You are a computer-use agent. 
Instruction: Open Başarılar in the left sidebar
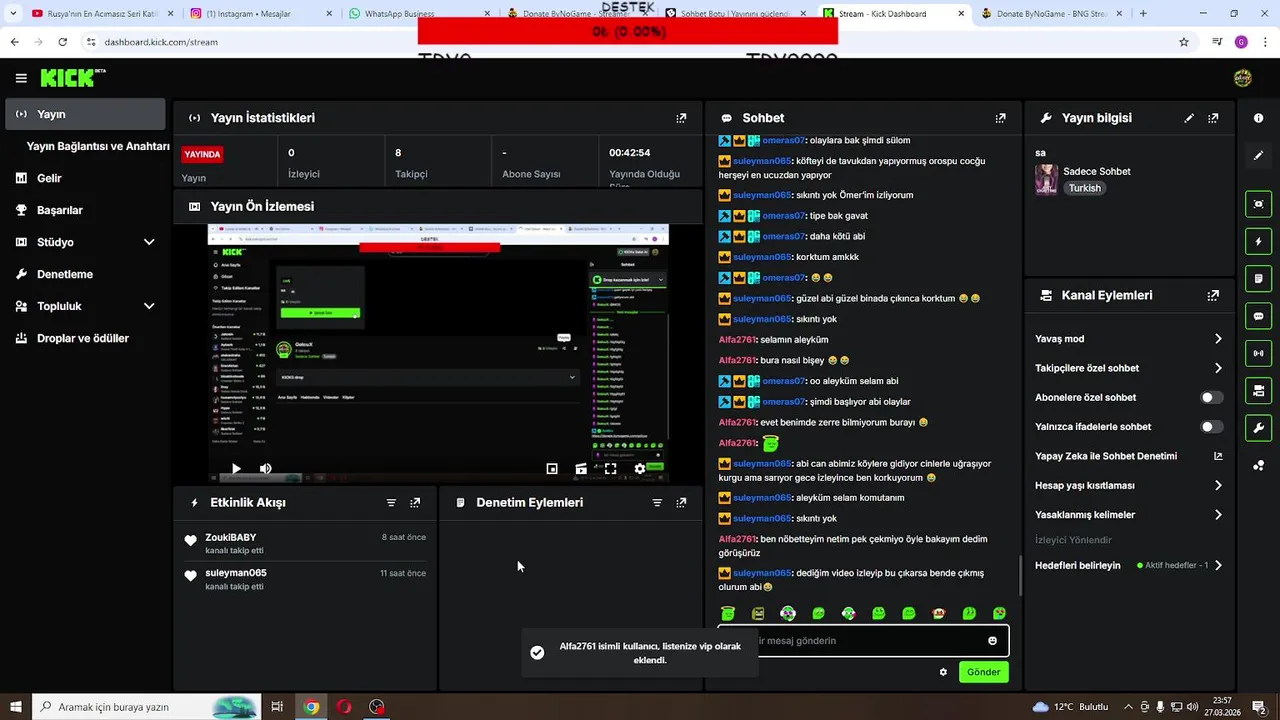click(x=85, y=210)
